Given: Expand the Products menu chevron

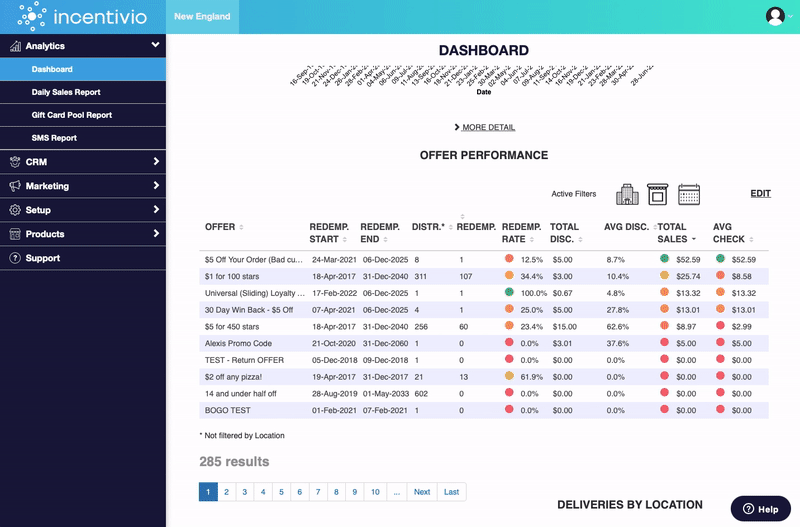Looking at the screenshot, I should click(x=155, y=234).
